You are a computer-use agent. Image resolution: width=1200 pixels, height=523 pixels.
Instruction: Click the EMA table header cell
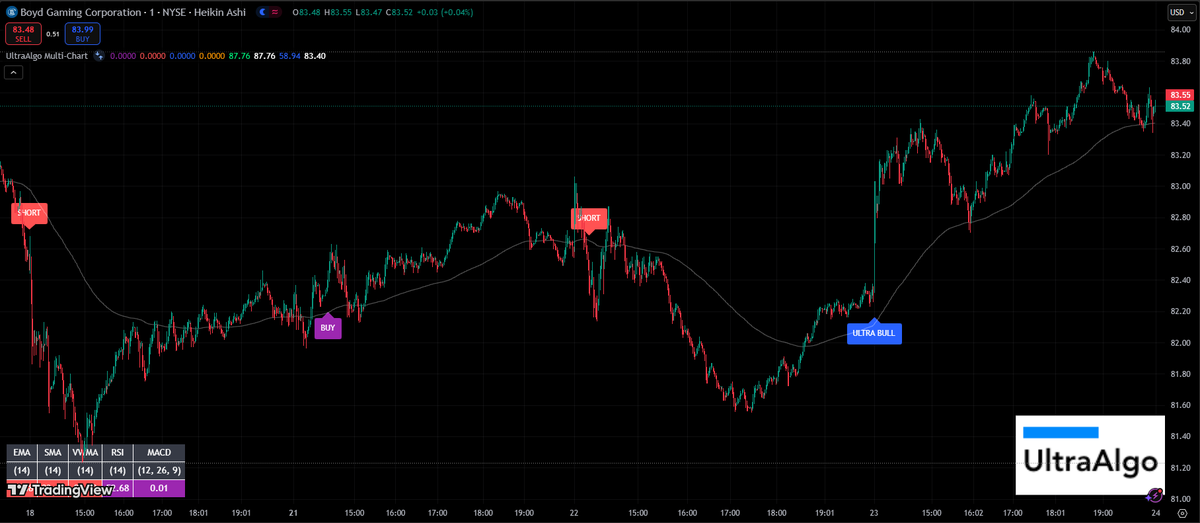[21, 453]
